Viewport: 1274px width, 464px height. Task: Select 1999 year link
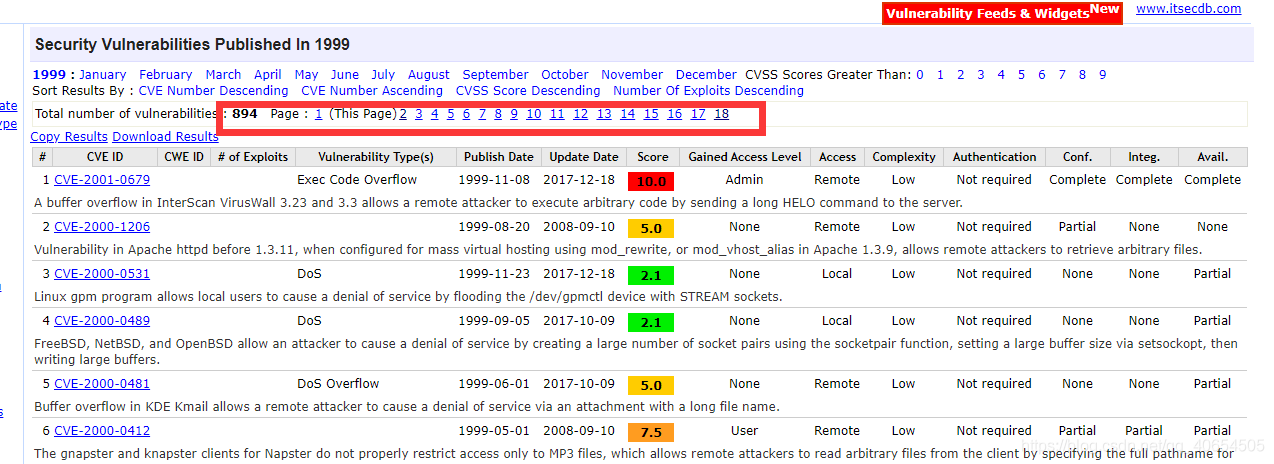coord(48,75)
